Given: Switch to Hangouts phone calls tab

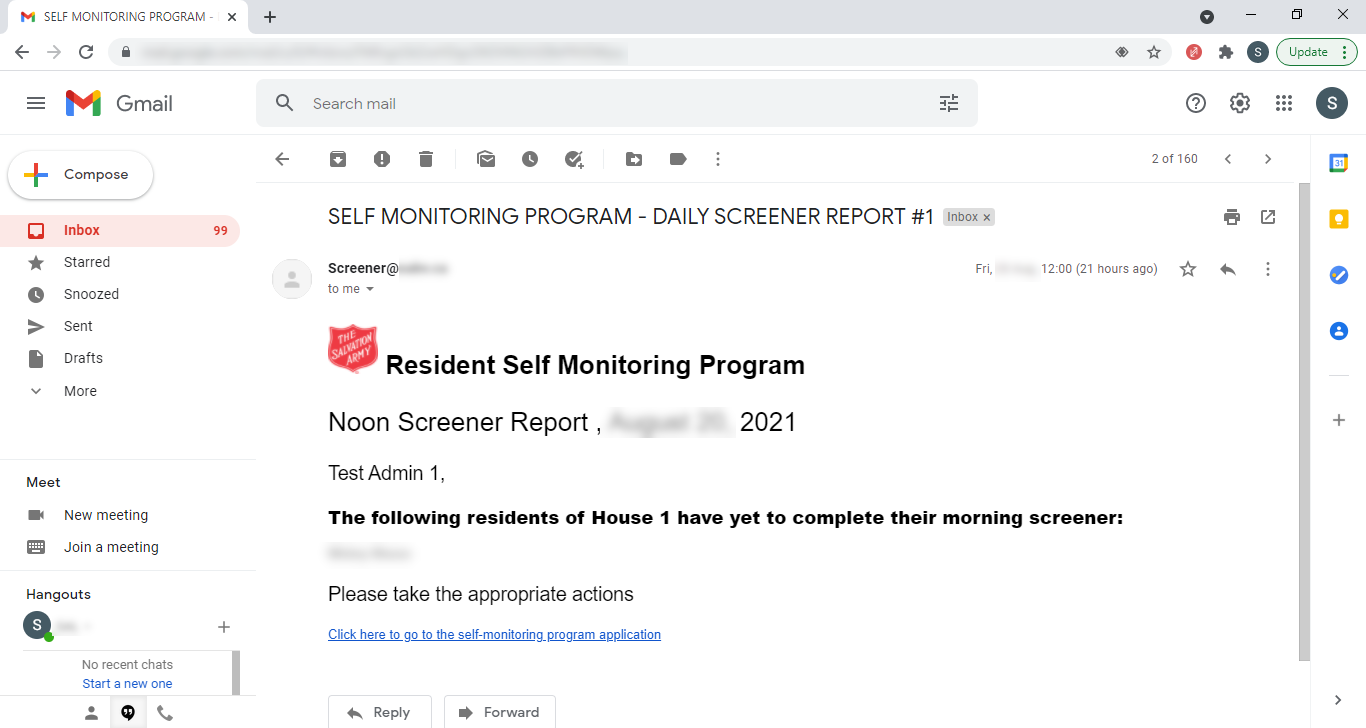Looking at the screenshot, I should 165,713.
